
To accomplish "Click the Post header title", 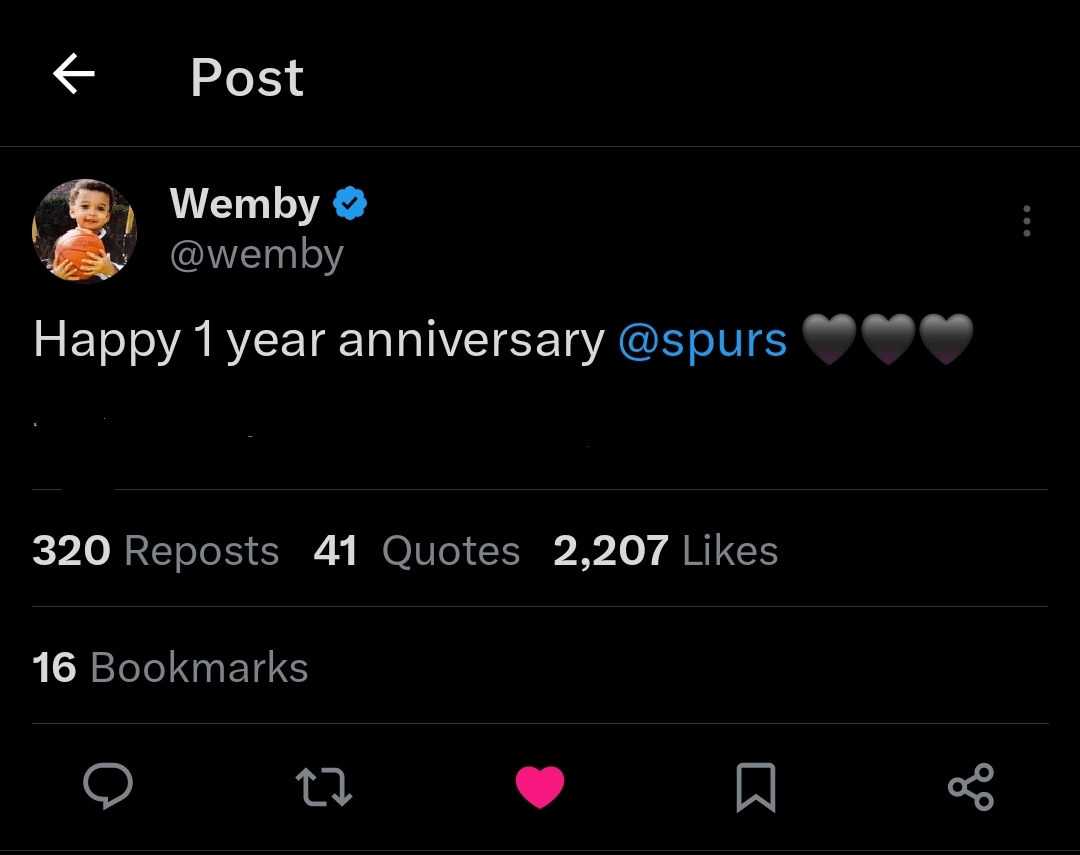I will click(247, 77).
